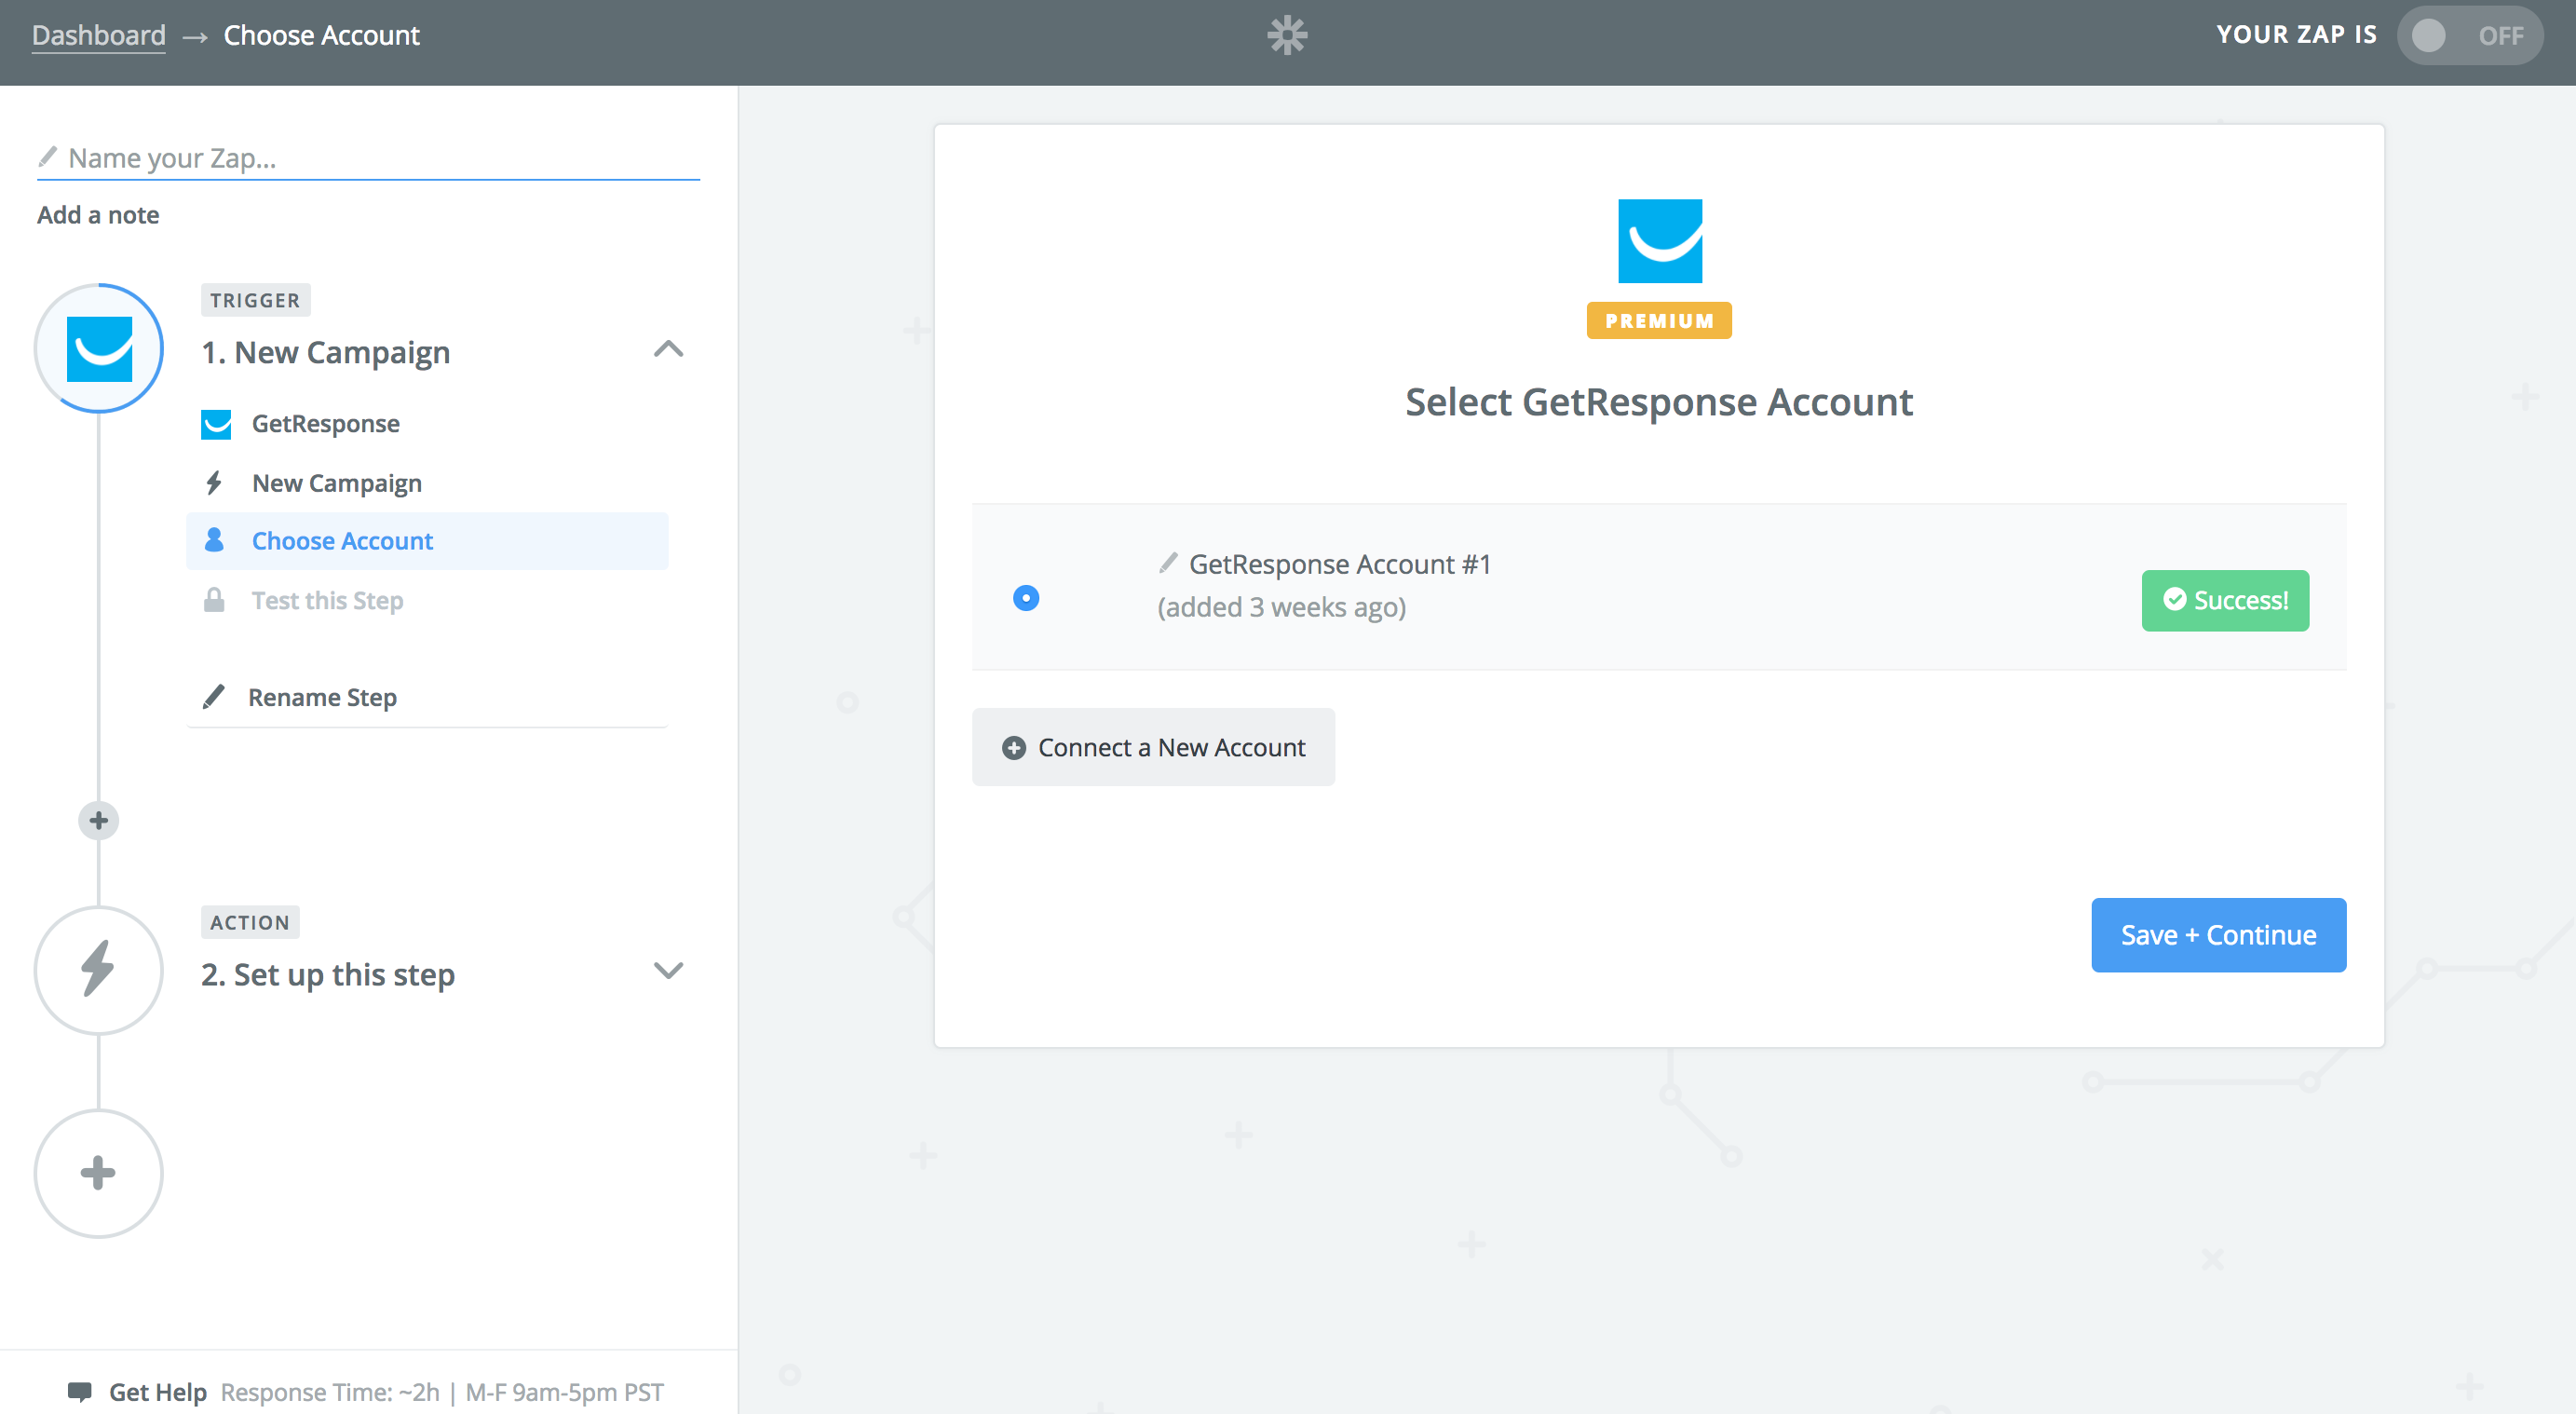
Task: Open the New Campaign trigger item
Action: point(427,483)
